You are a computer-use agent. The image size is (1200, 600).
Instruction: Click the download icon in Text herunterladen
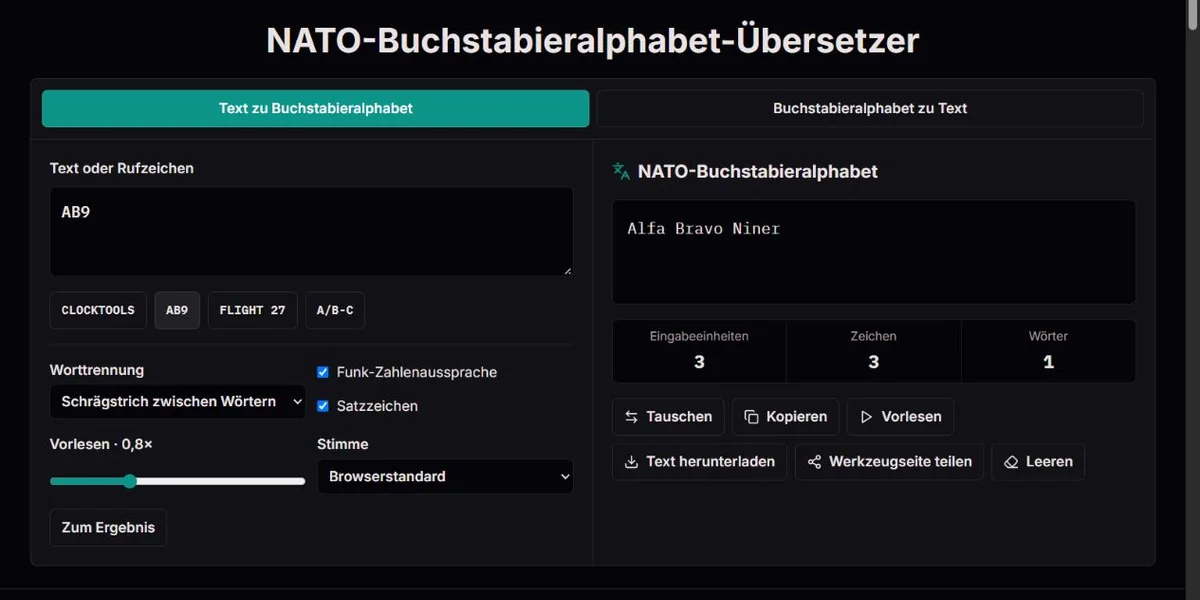pyautogui.click(x=631, y=462)
